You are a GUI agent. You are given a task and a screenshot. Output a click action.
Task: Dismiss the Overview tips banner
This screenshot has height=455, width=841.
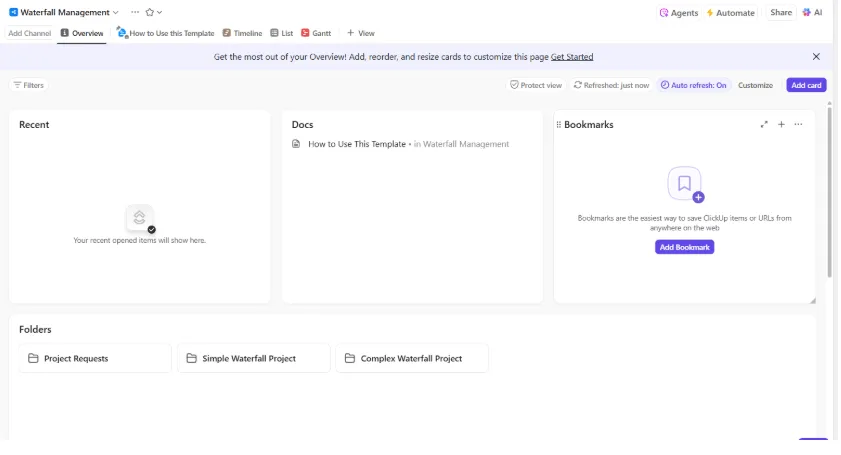[x=816, y=56]
